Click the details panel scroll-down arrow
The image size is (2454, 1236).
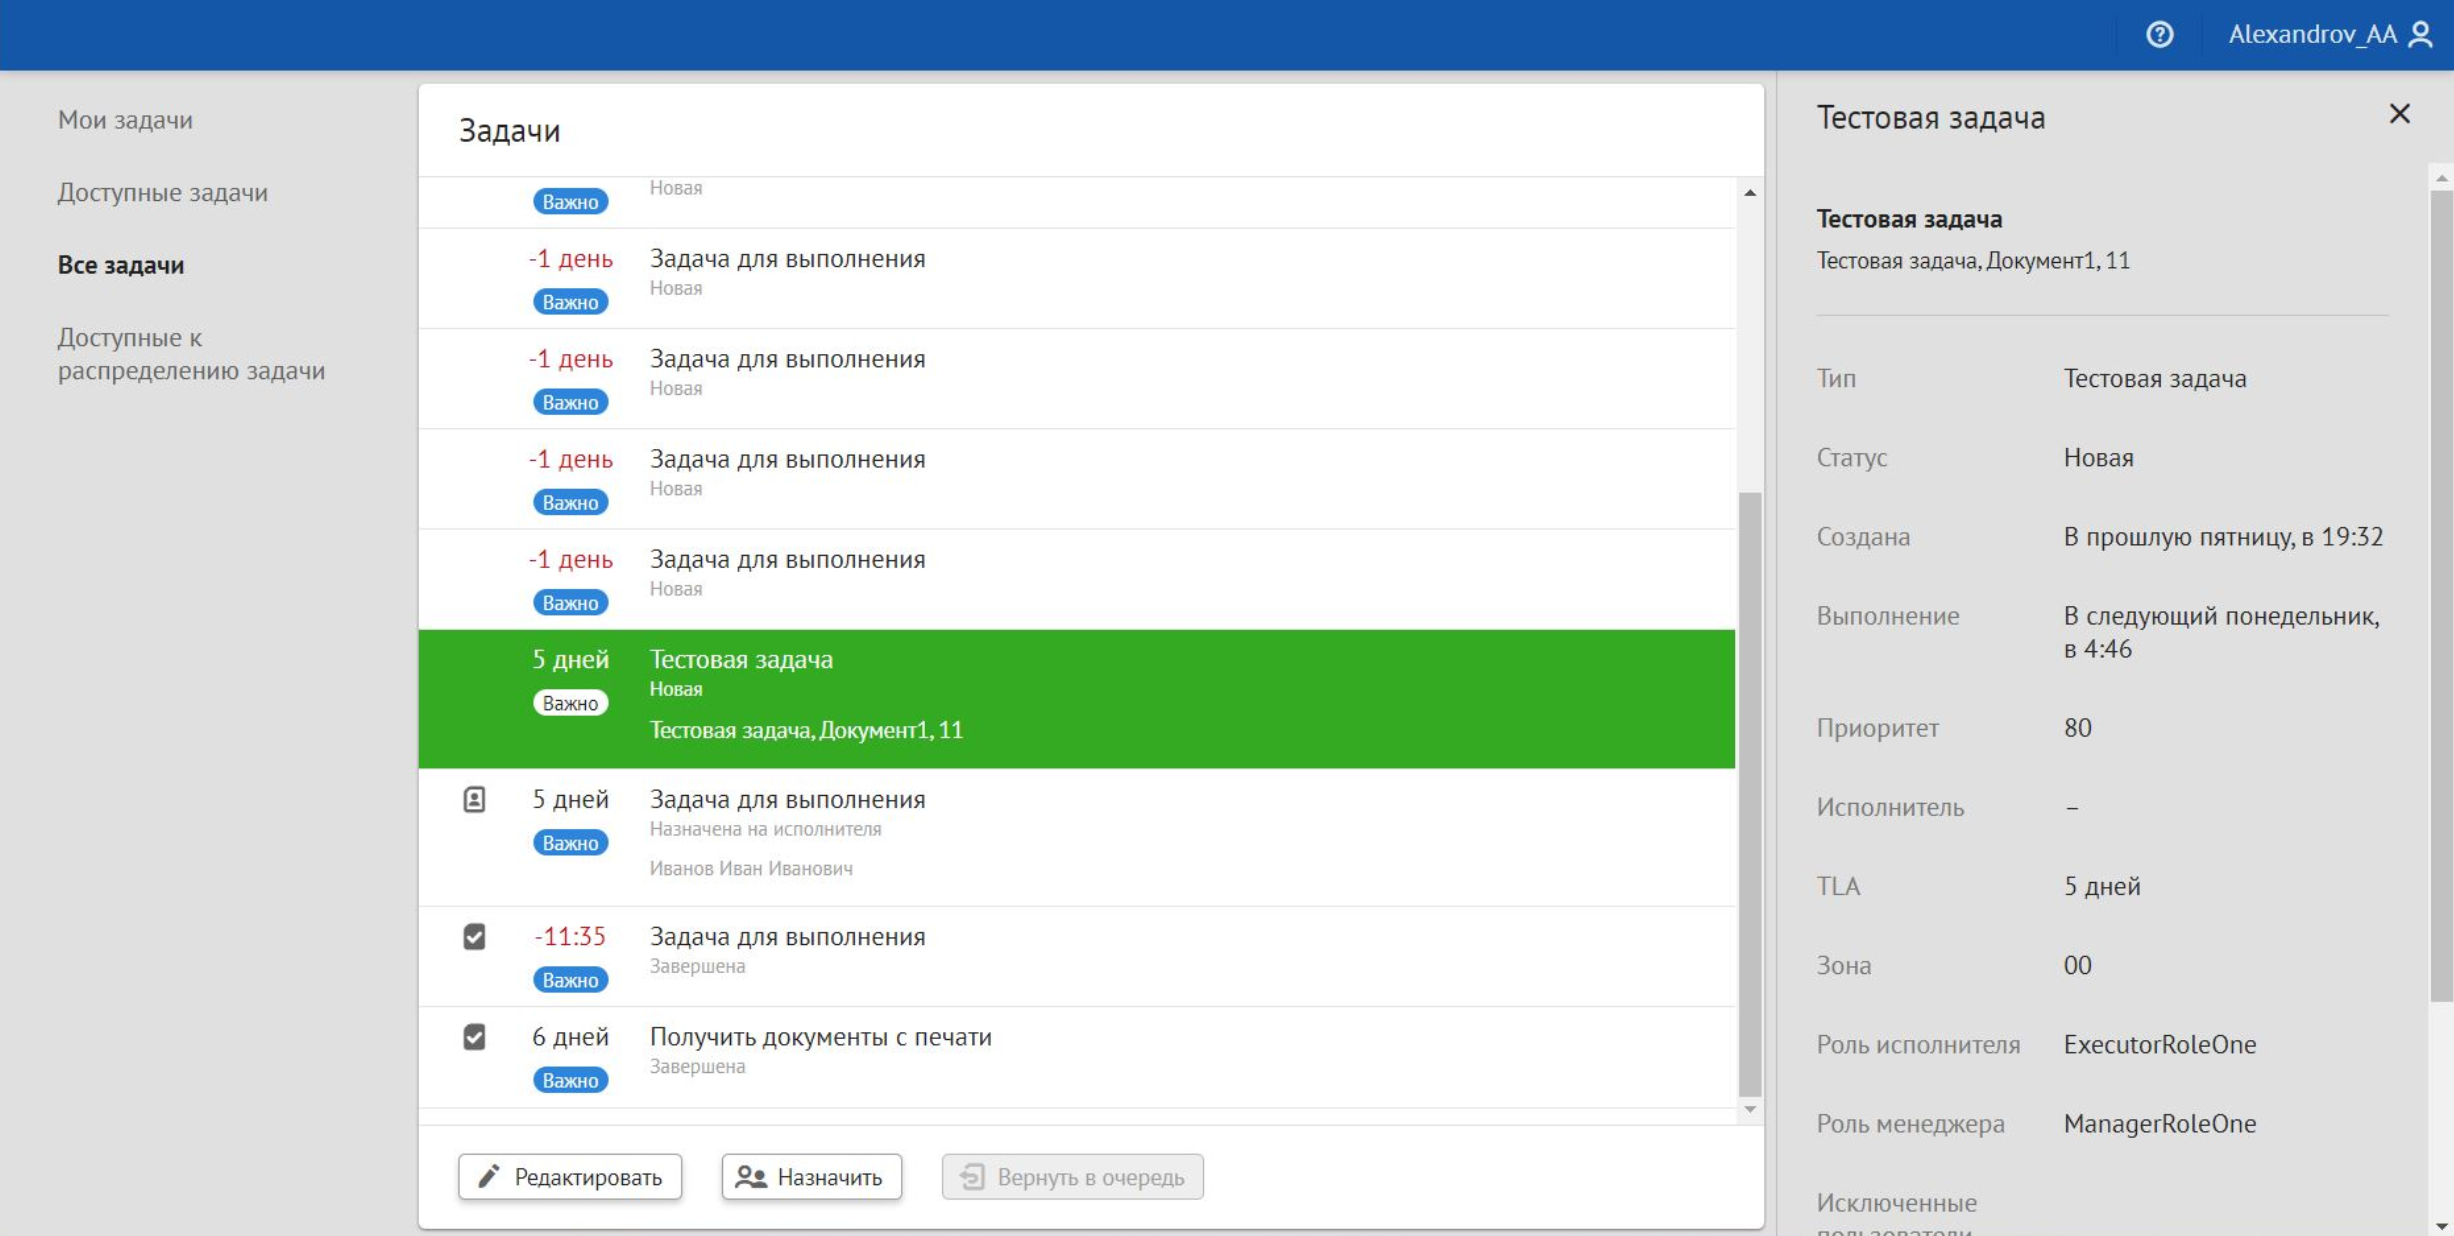[2441, 1225]
